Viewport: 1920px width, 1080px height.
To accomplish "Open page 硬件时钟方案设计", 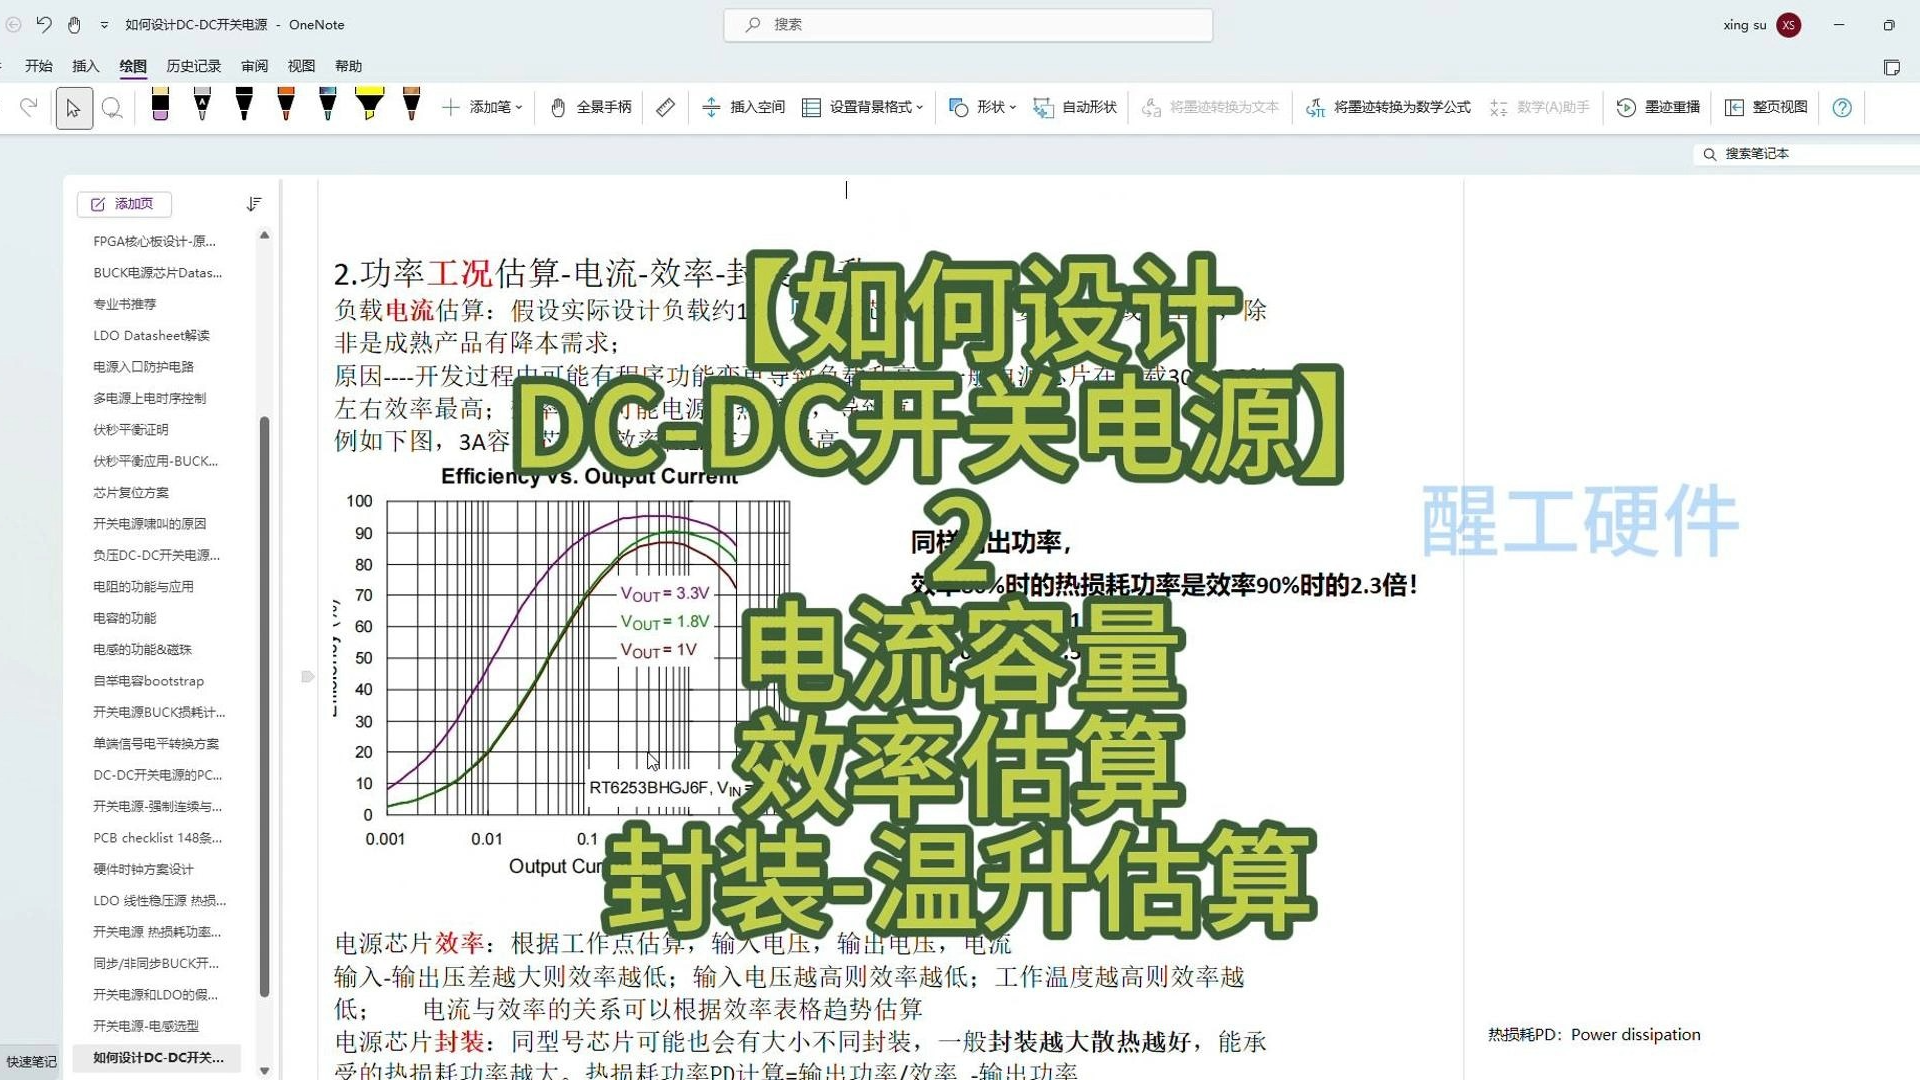I will 144,869.
